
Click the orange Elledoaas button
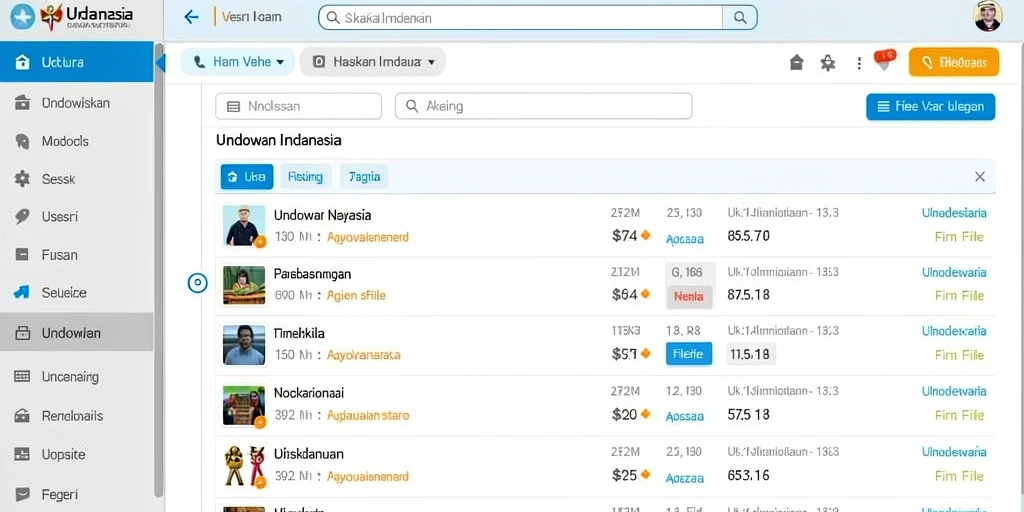coord(953,62)
